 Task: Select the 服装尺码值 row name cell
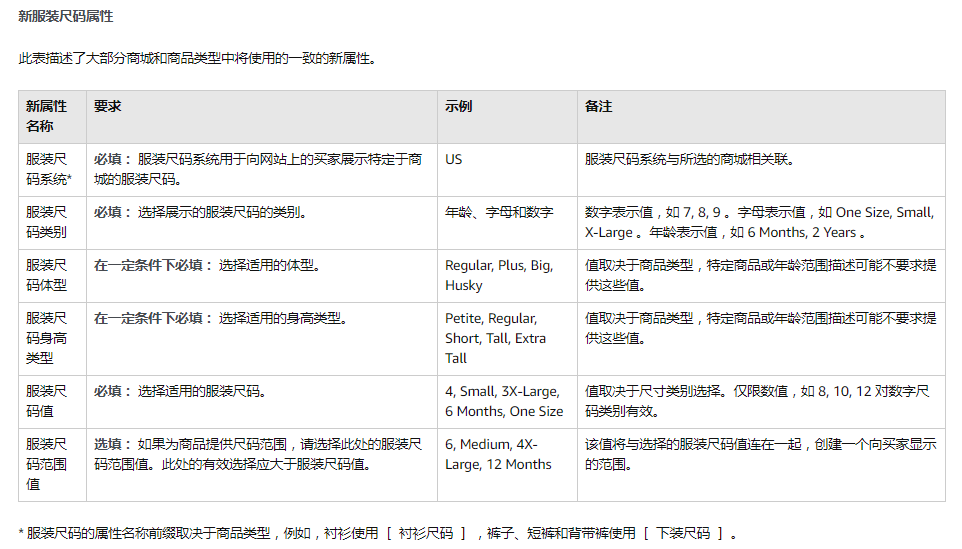(x=53, y=402)
